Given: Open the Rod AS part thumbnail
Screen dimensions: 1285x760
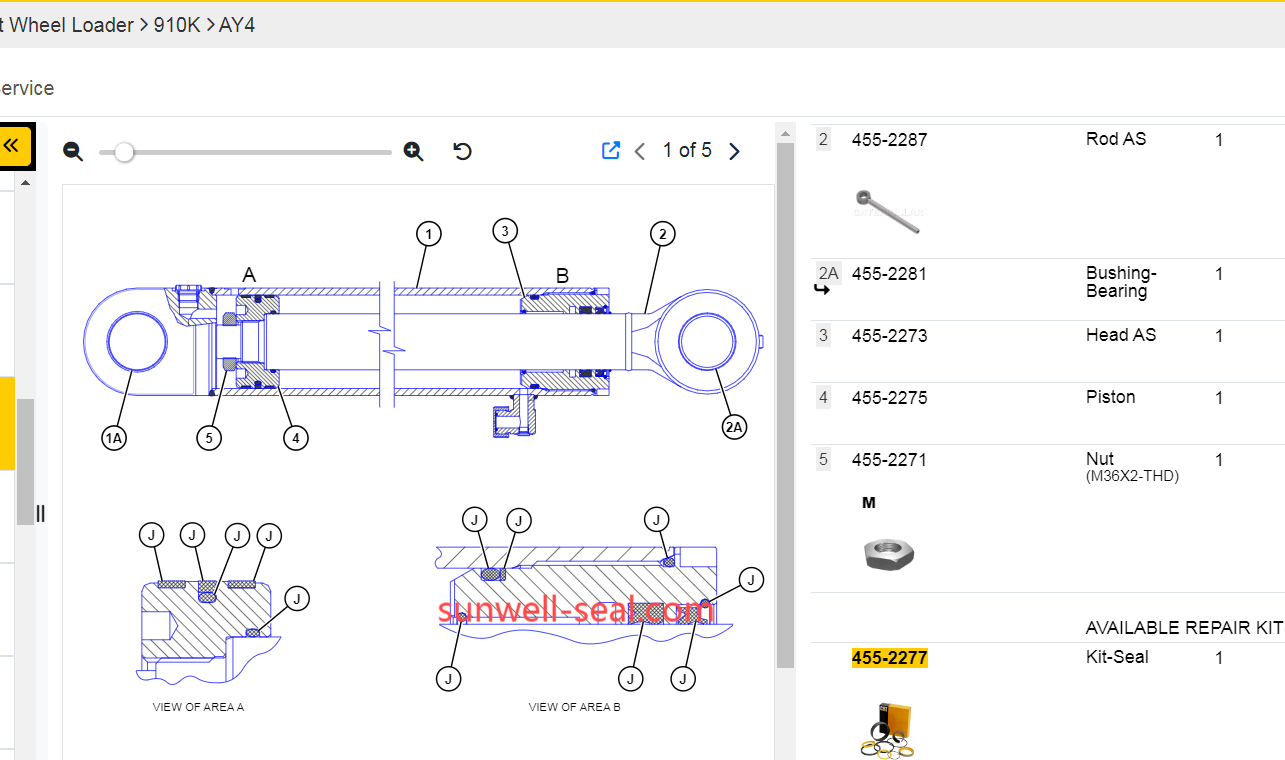Looking at the screenshot, I should click(x=887, y=211).
